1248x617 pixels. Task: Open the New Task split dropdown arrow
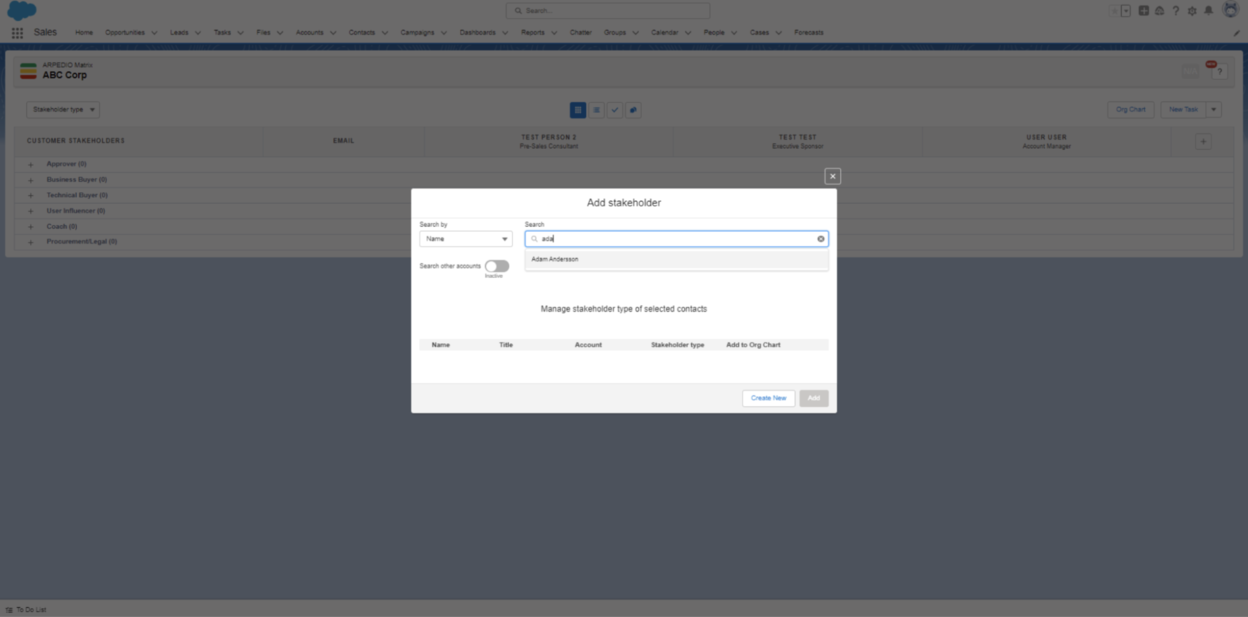pyautogui.click(x=1214, y=110)
